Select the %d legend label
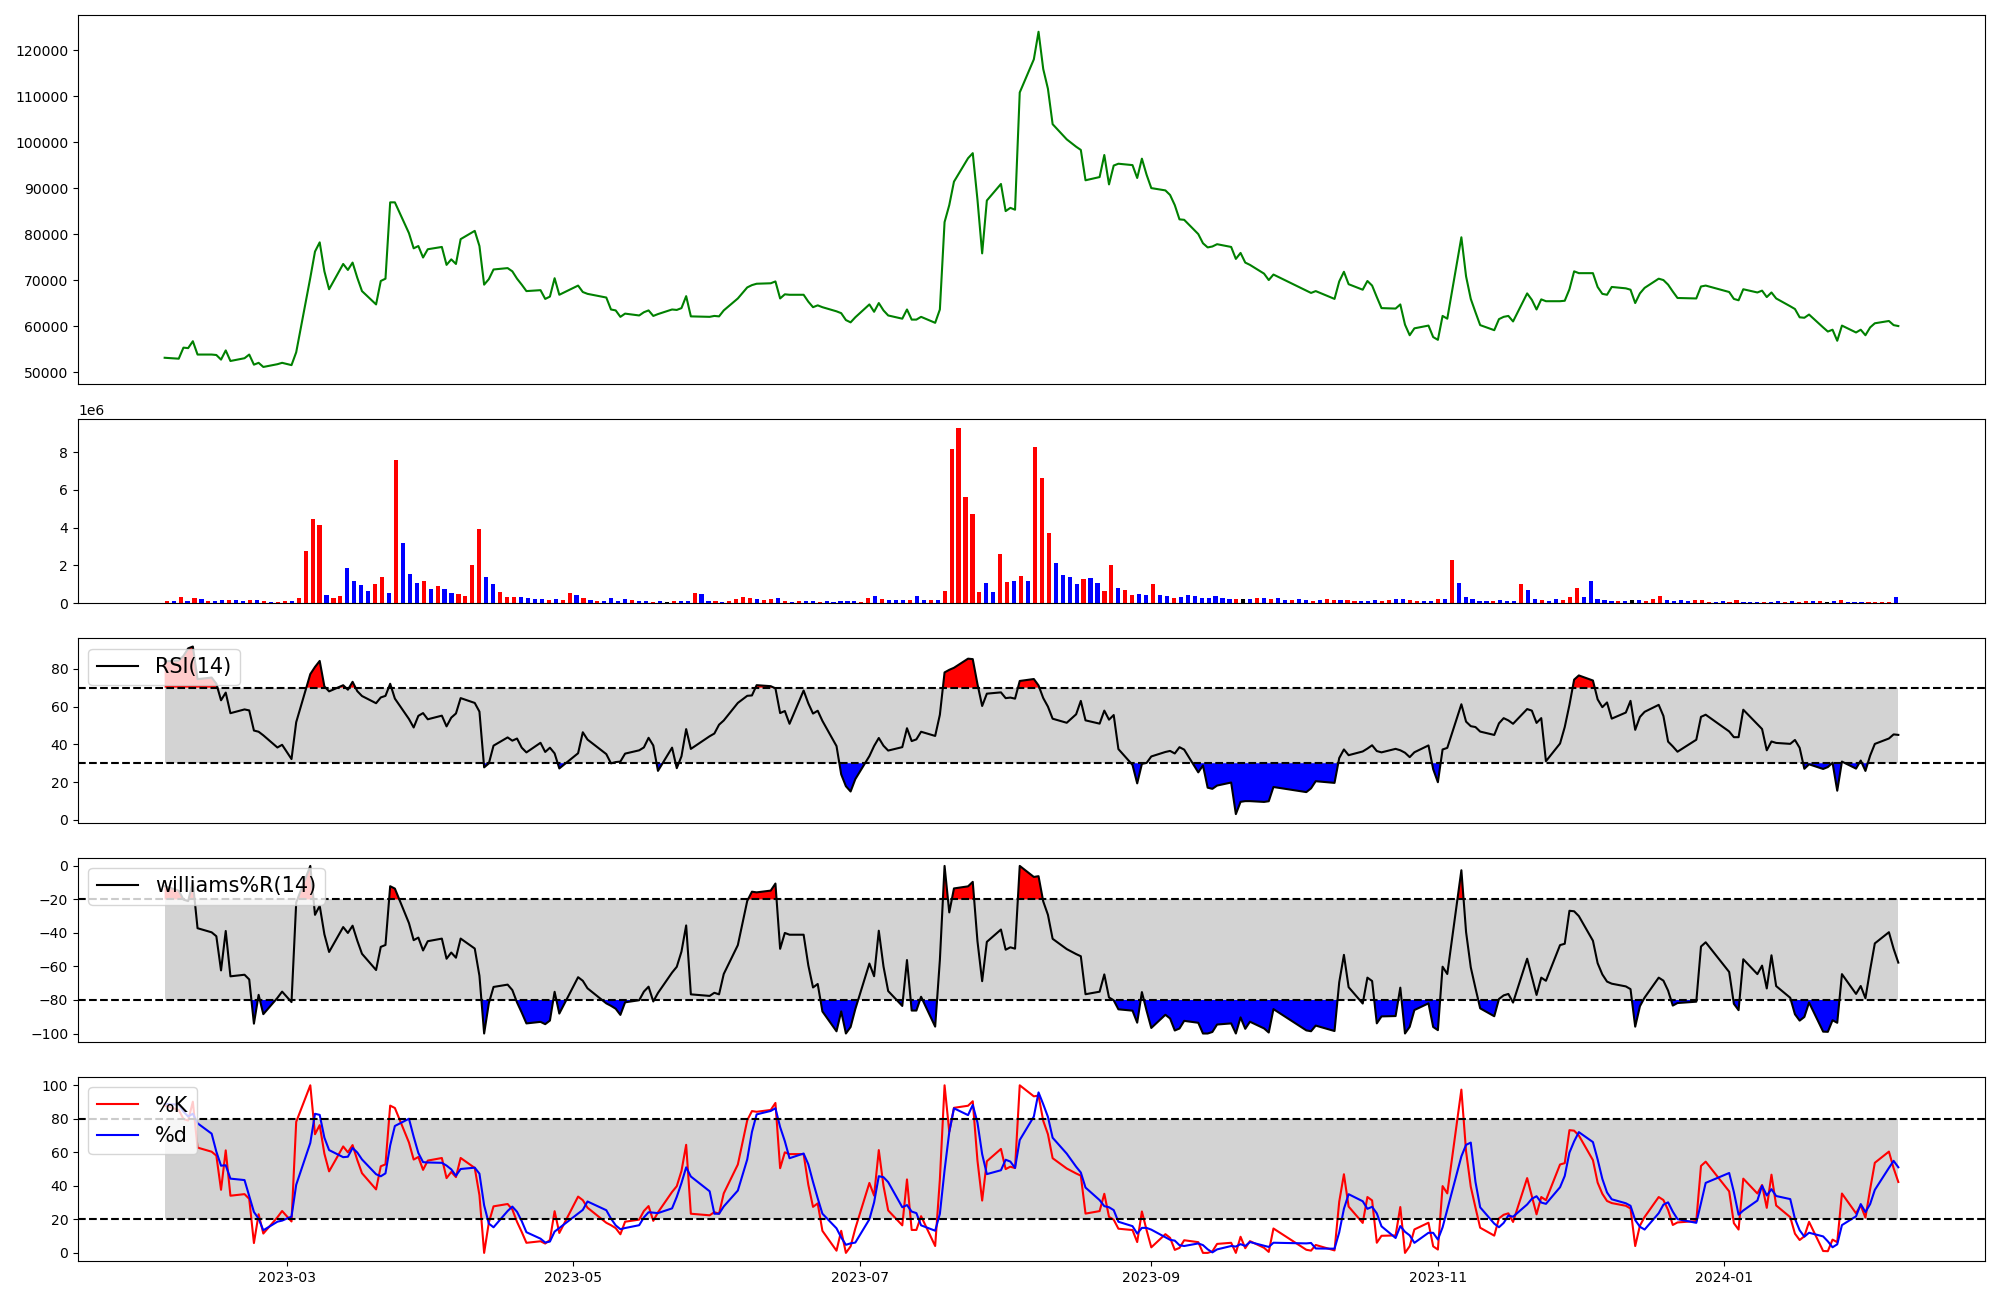Viewport: 2000px width, 1300px height. [170, 1135]
